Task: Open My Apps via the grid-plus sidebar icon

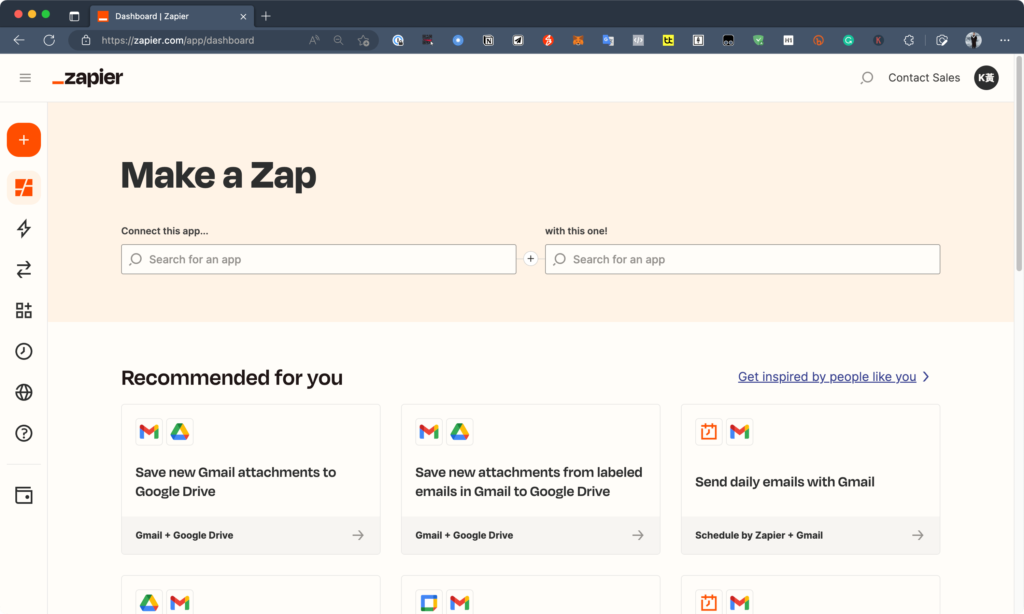Action: tap(24, 310)
